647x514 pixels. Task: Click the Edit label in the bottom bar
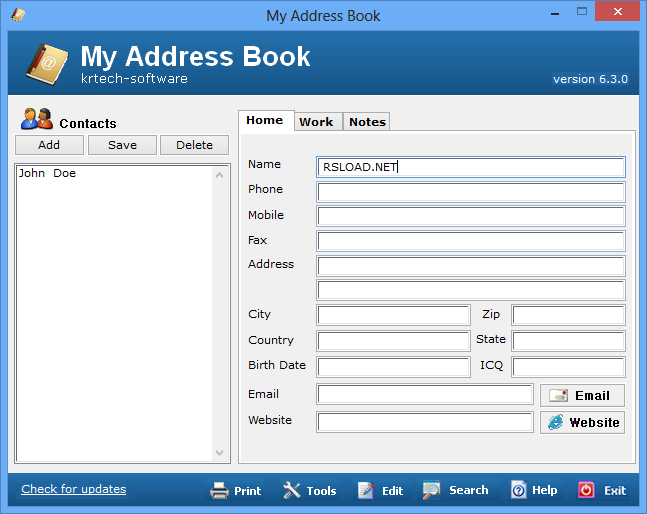pyautogui.click(x=392, y=491)
